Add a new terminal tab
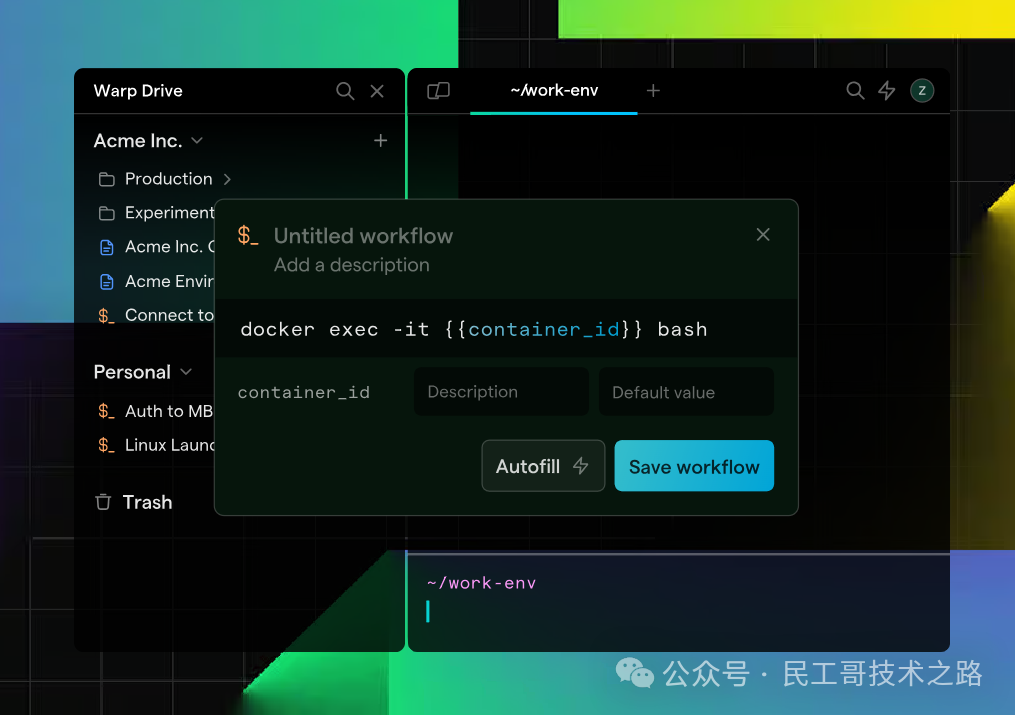The width and height of the screenshot is (1015, 715). (x=653, y=91)
